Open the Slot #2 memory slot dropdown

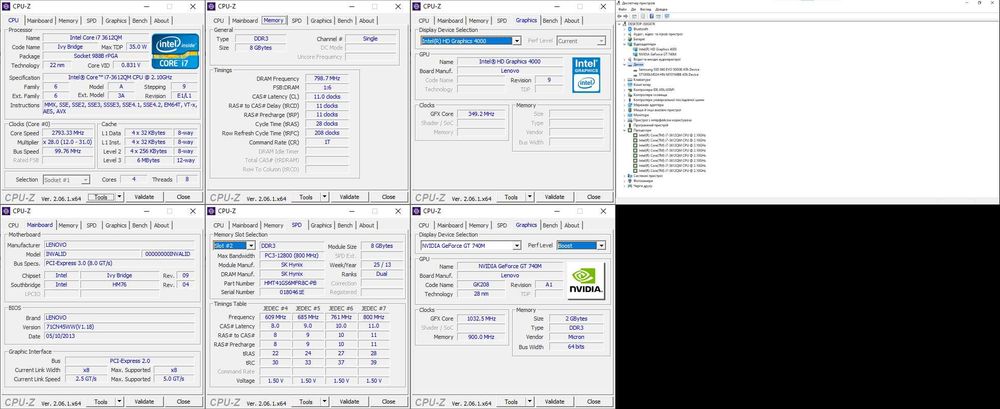click(x=251, y=246)
